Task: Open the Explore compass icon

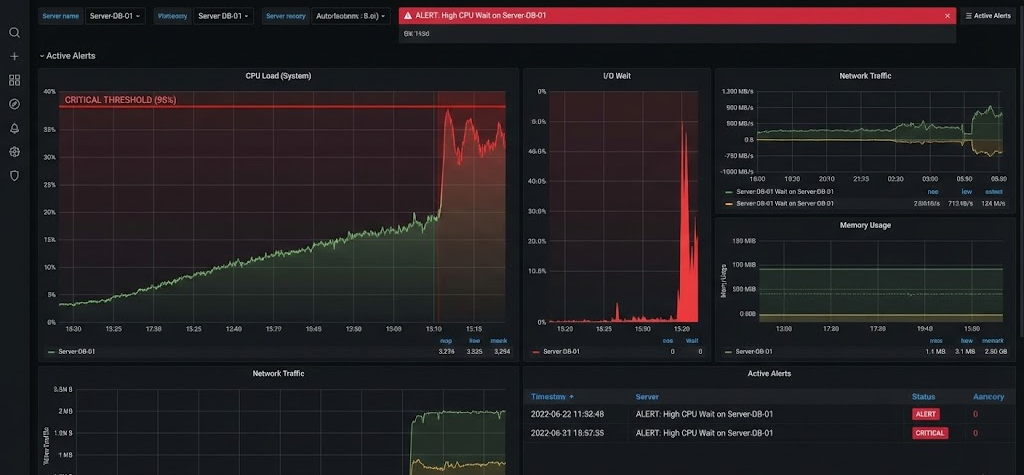Action: (14, 104)
